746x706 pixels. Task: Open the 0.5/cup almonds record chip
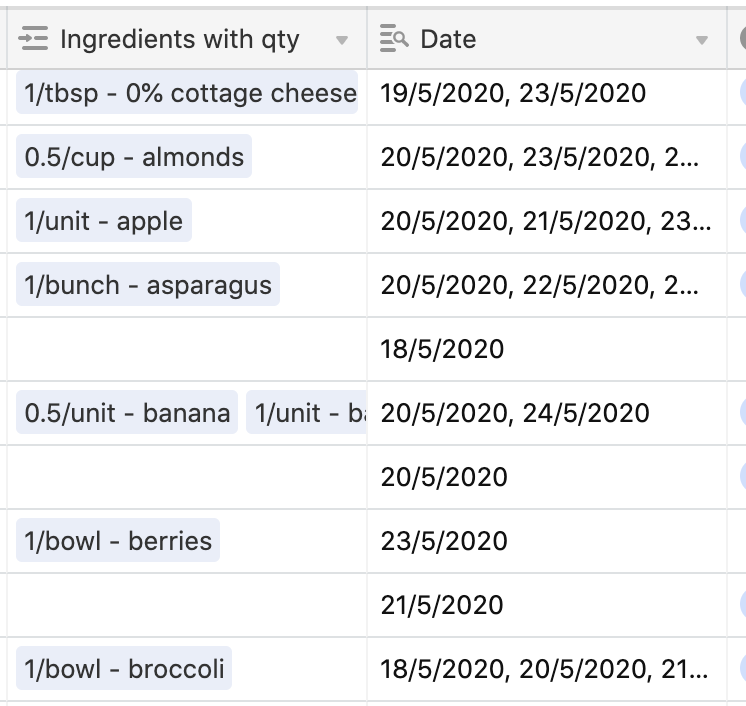[134, 157]
